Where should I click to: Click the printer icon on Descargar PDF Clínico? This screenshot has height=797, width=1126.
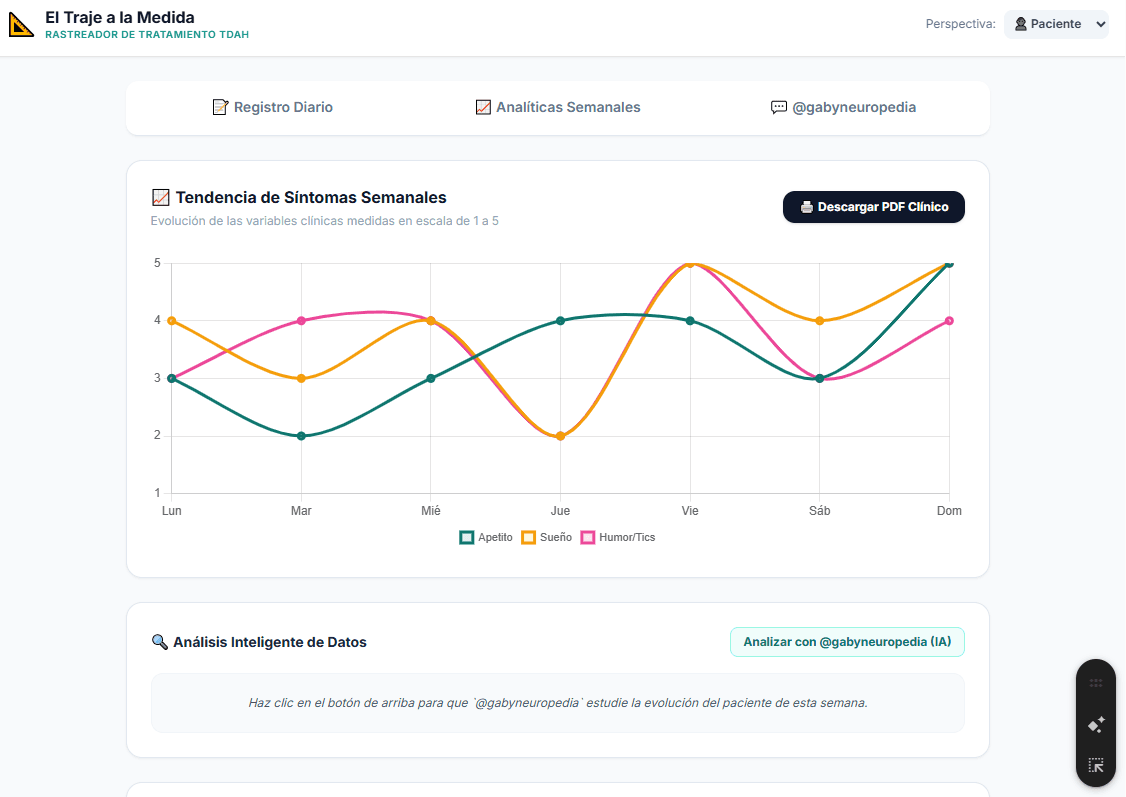click(x=806, y=207)
